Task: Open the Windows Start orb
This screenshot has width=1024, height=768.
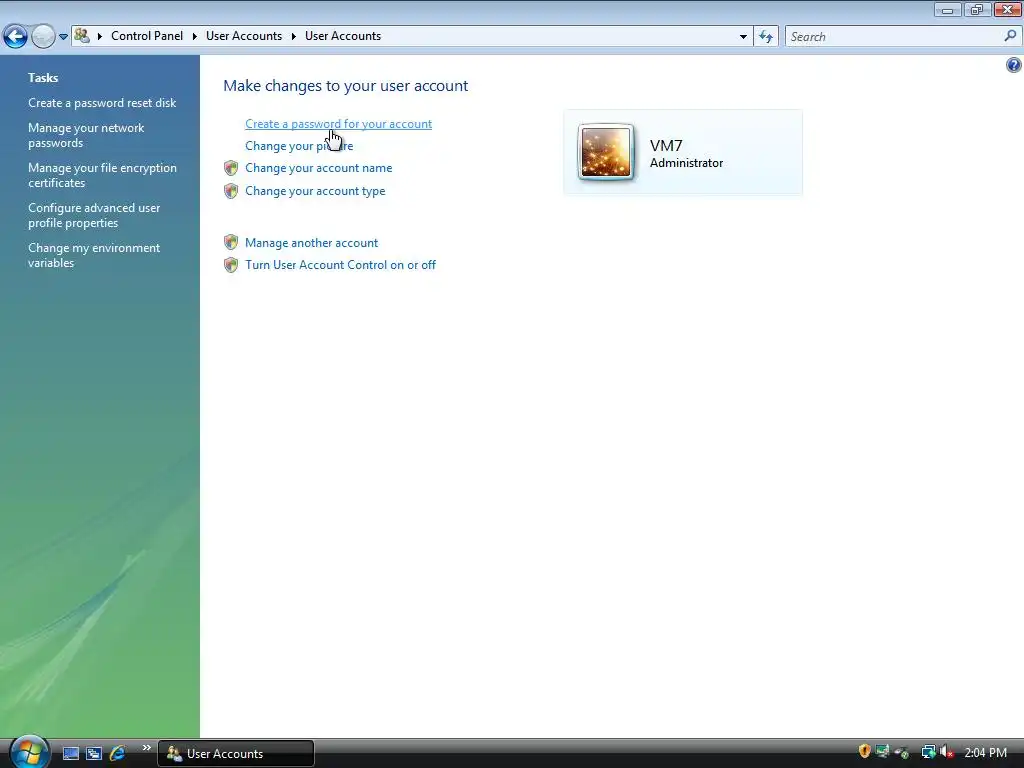Action: coord(29,752)
